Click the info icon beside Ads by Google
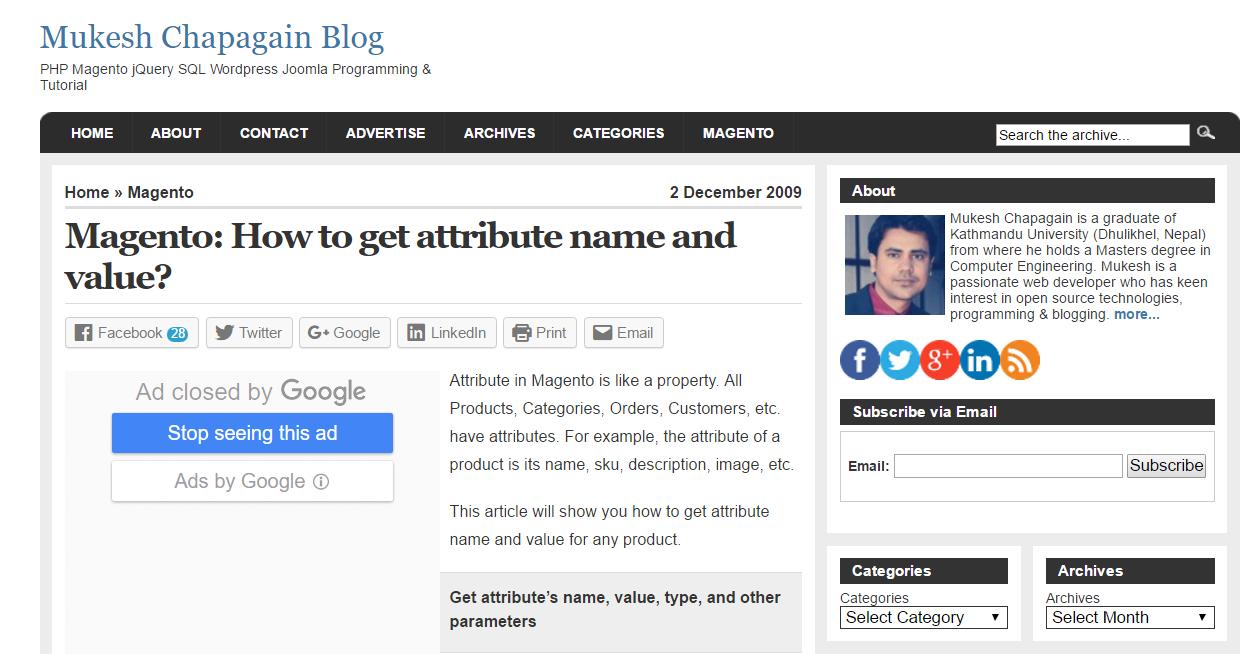The width and height of the screenshot is (1257, 654). point(321,482)
